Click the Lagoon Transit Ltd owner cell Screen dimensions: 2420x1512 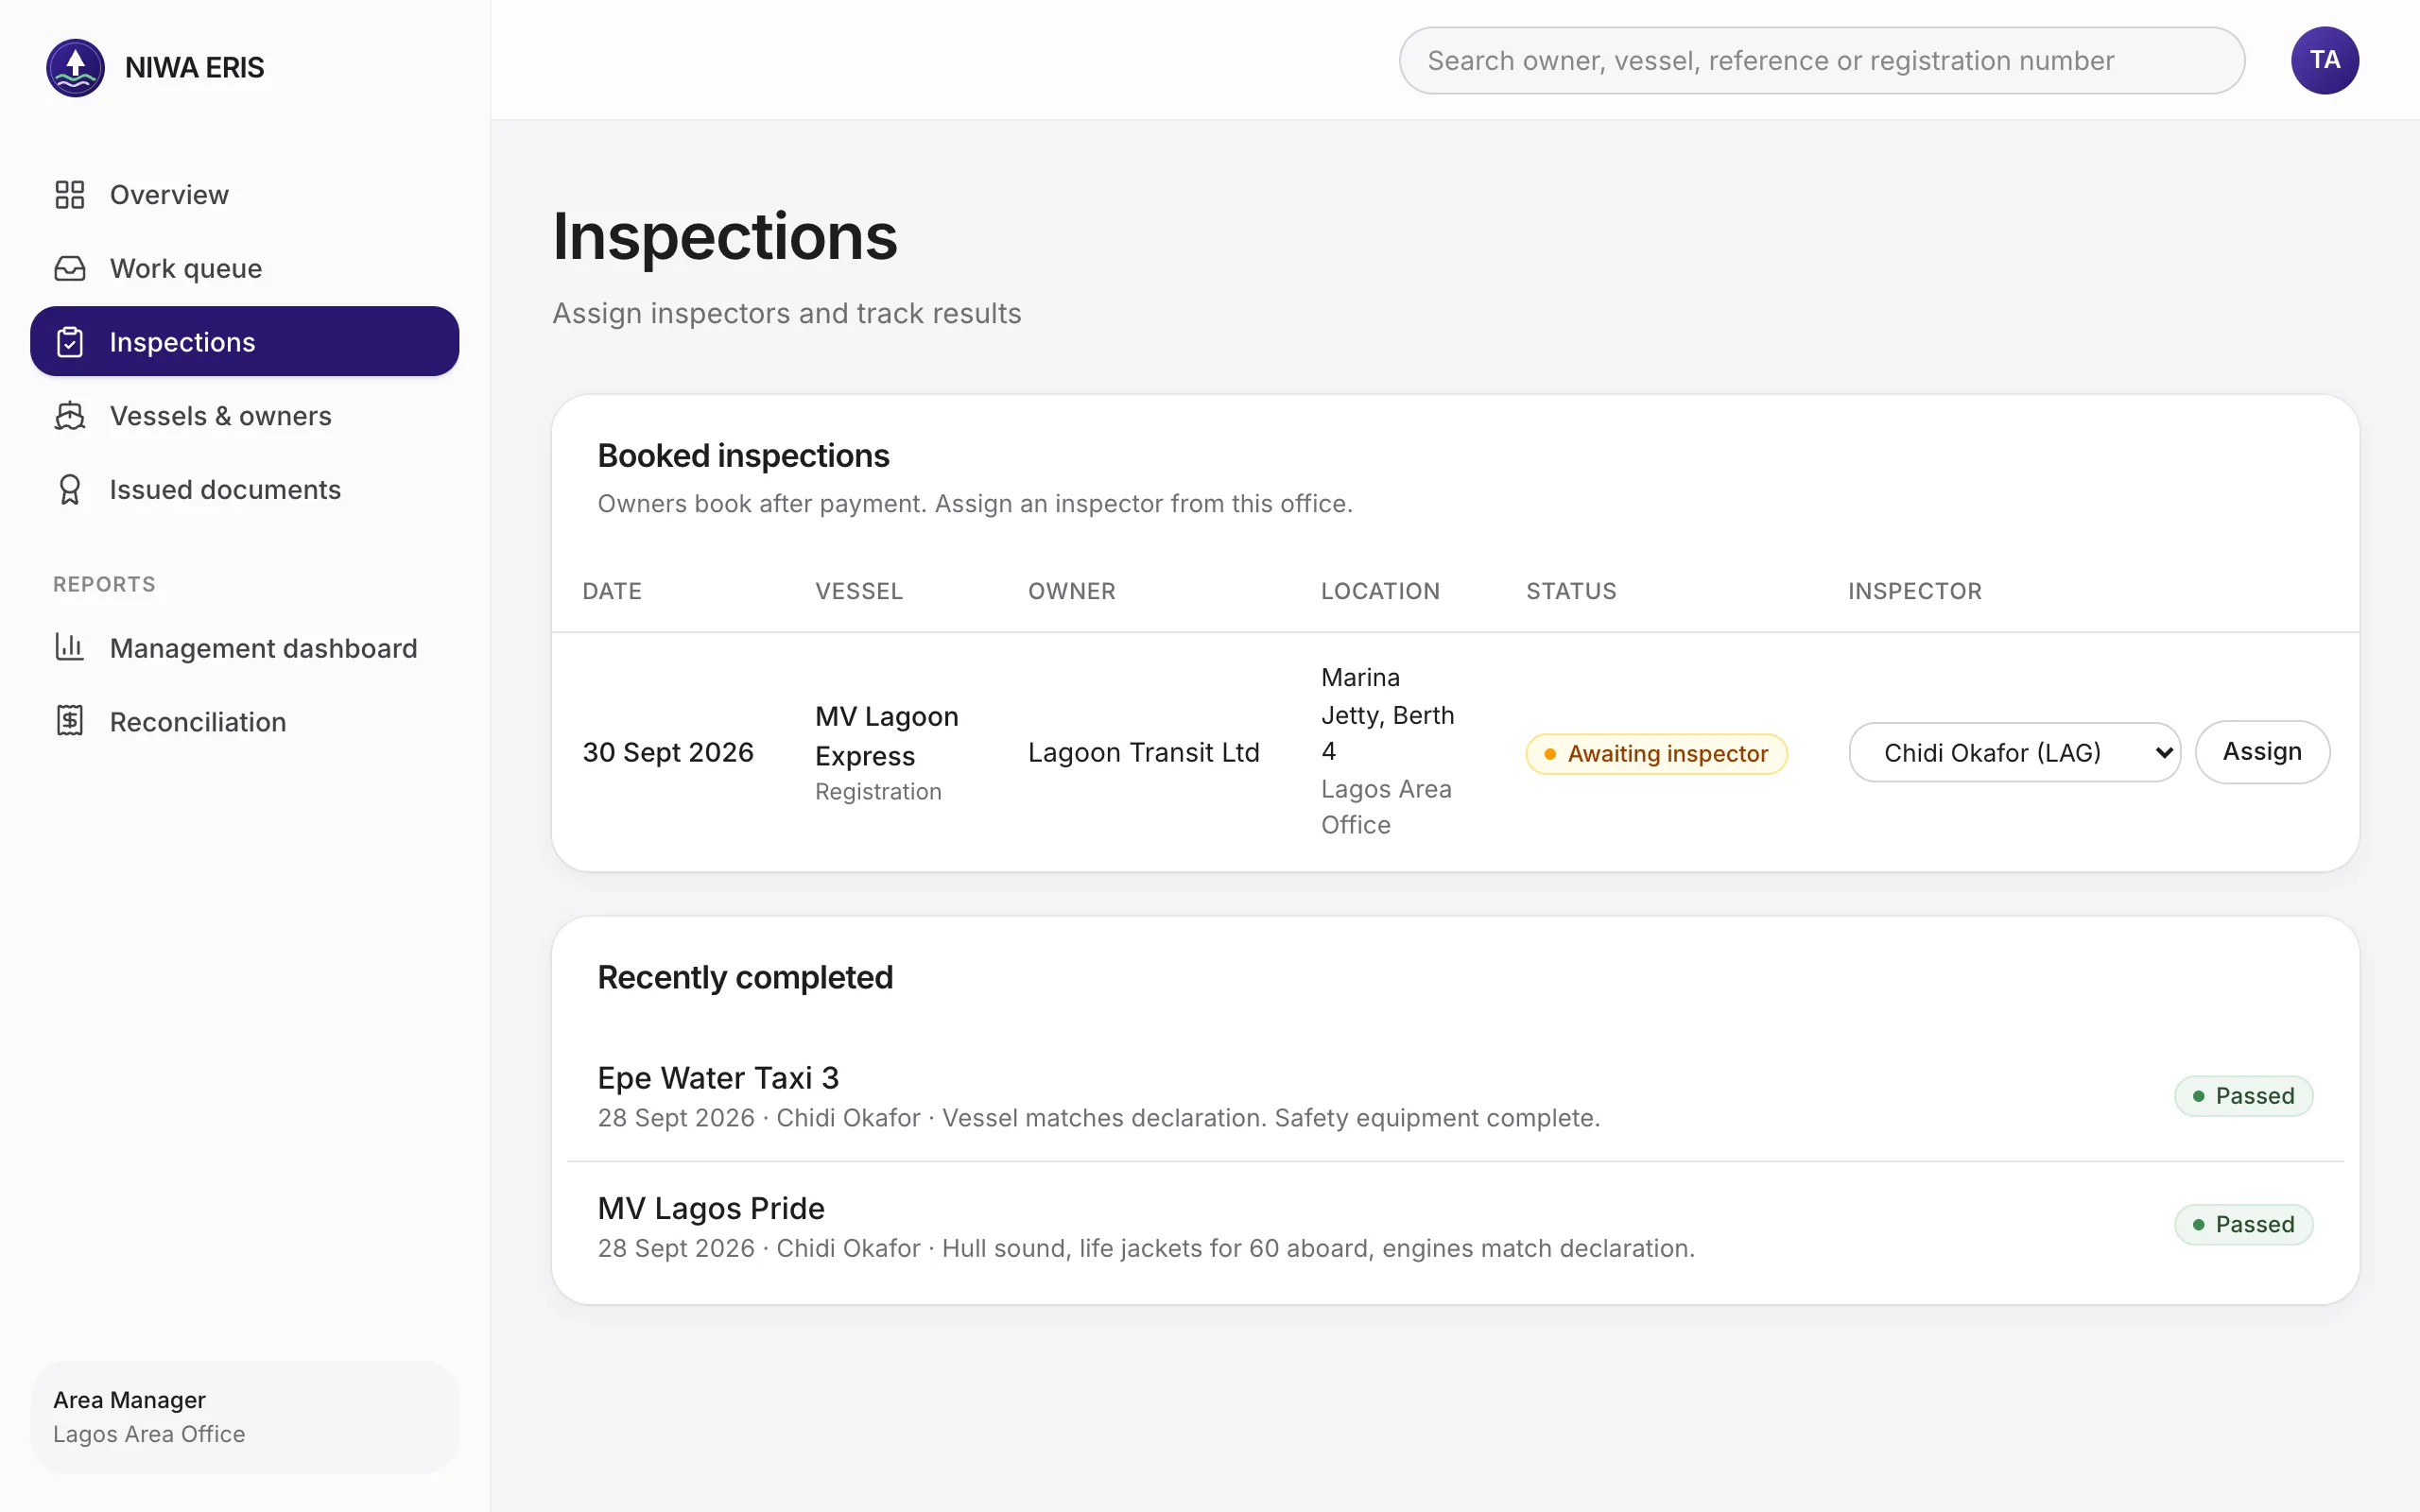[1143, 752]
